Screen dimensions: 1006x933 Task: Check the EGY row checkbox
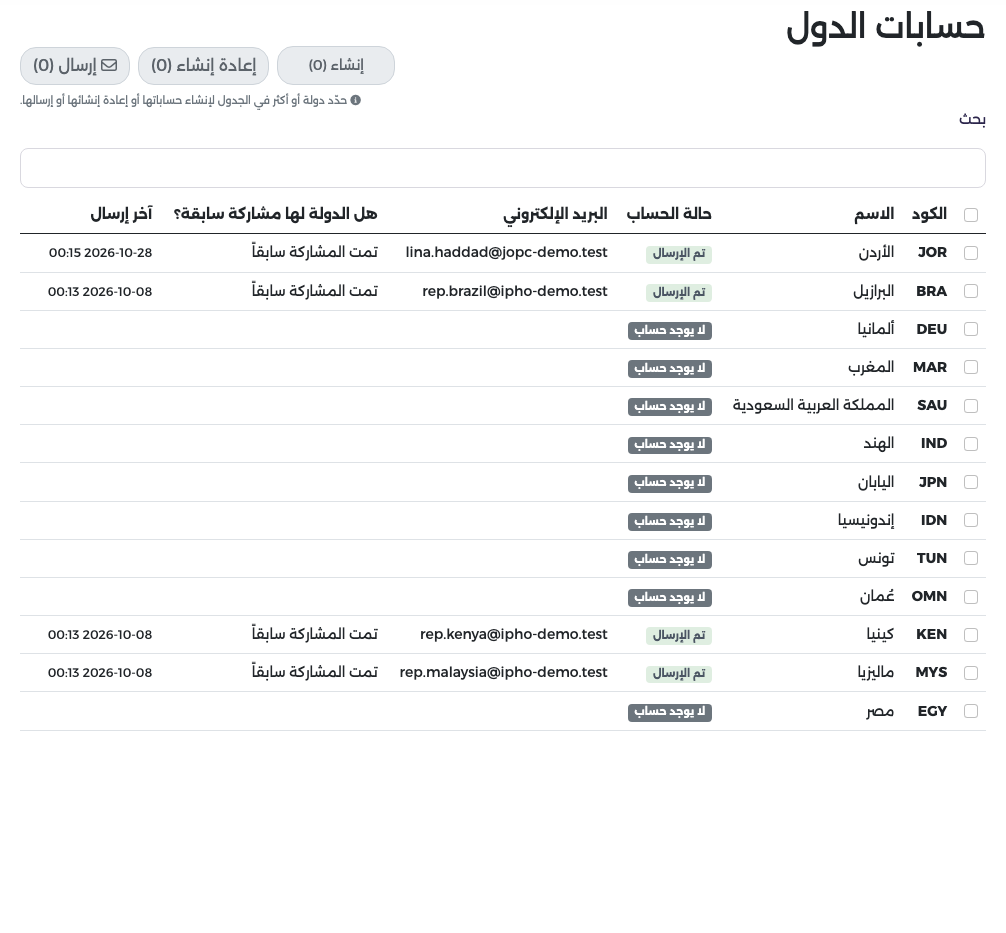tap(971, 711)
